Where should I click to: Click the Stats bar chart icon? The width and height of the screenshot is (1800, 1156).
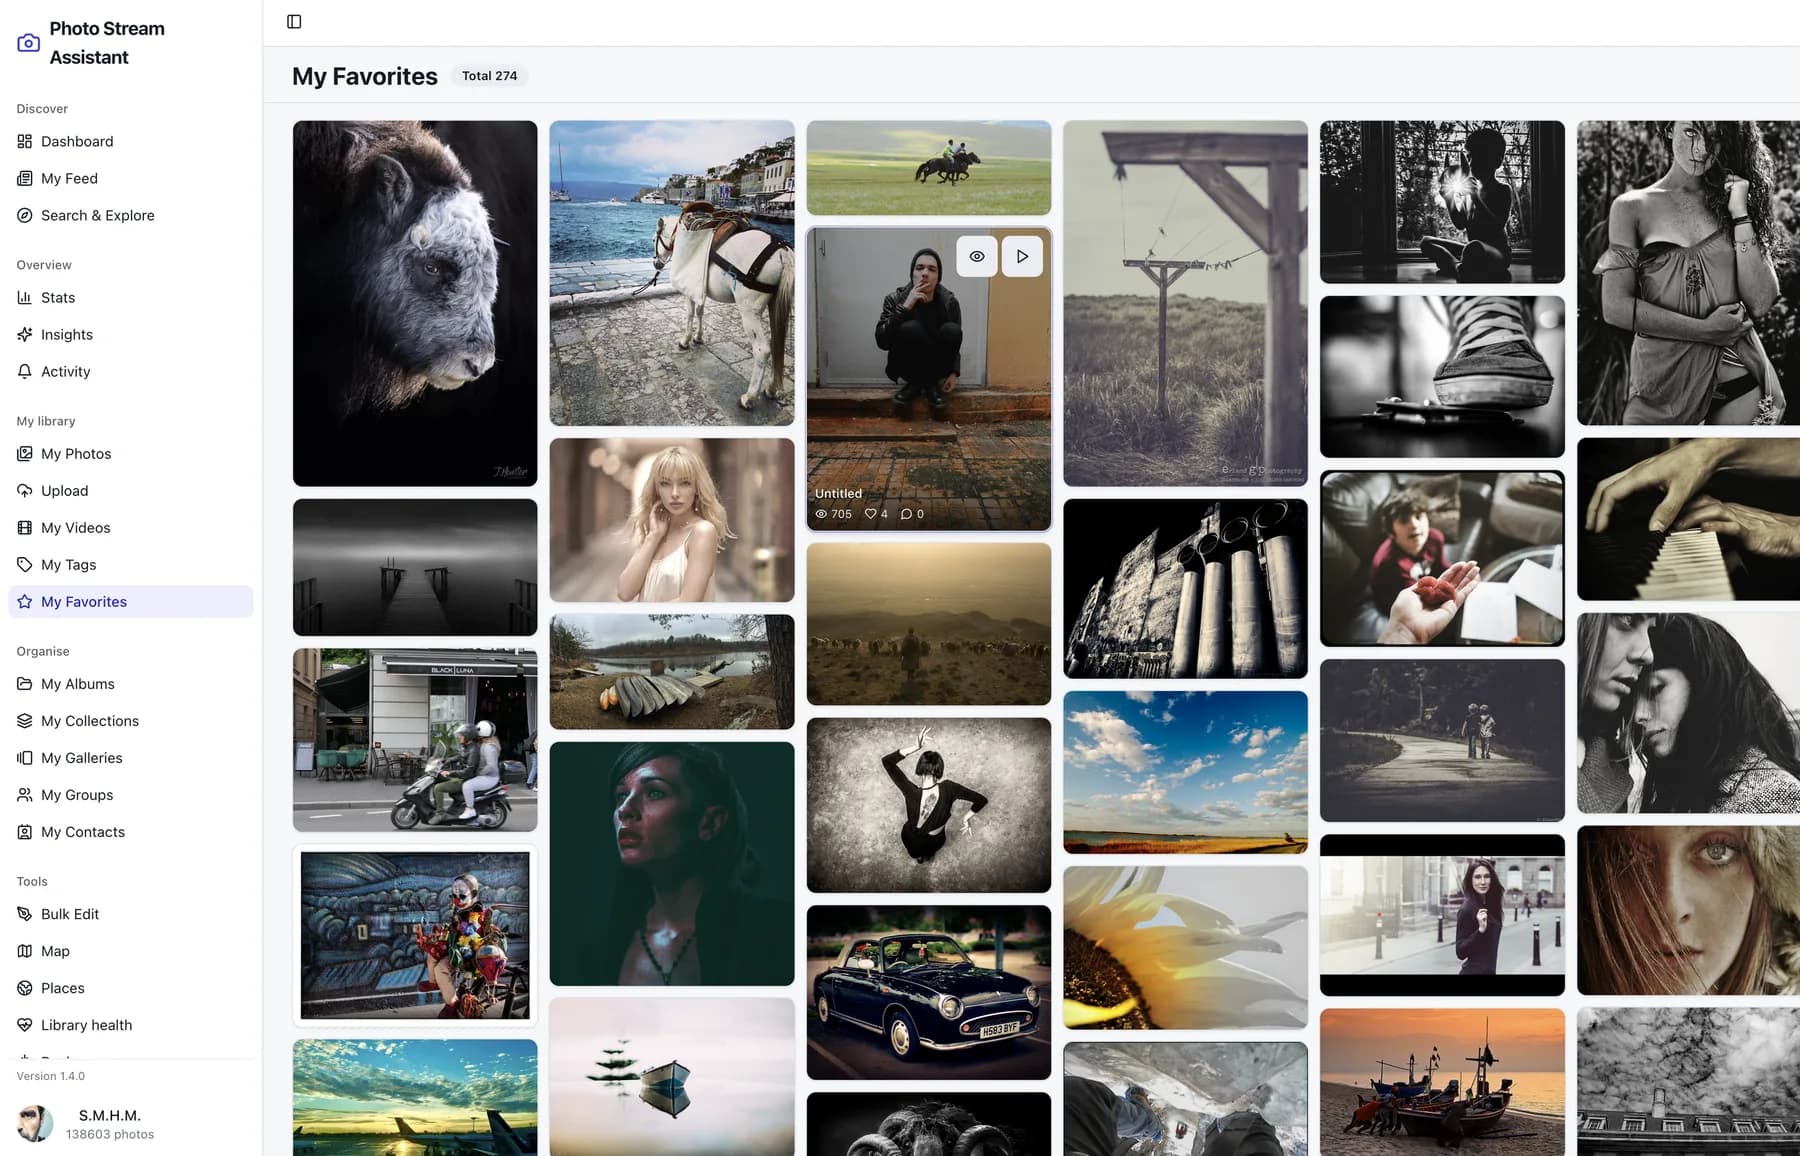tap(25, 297)
